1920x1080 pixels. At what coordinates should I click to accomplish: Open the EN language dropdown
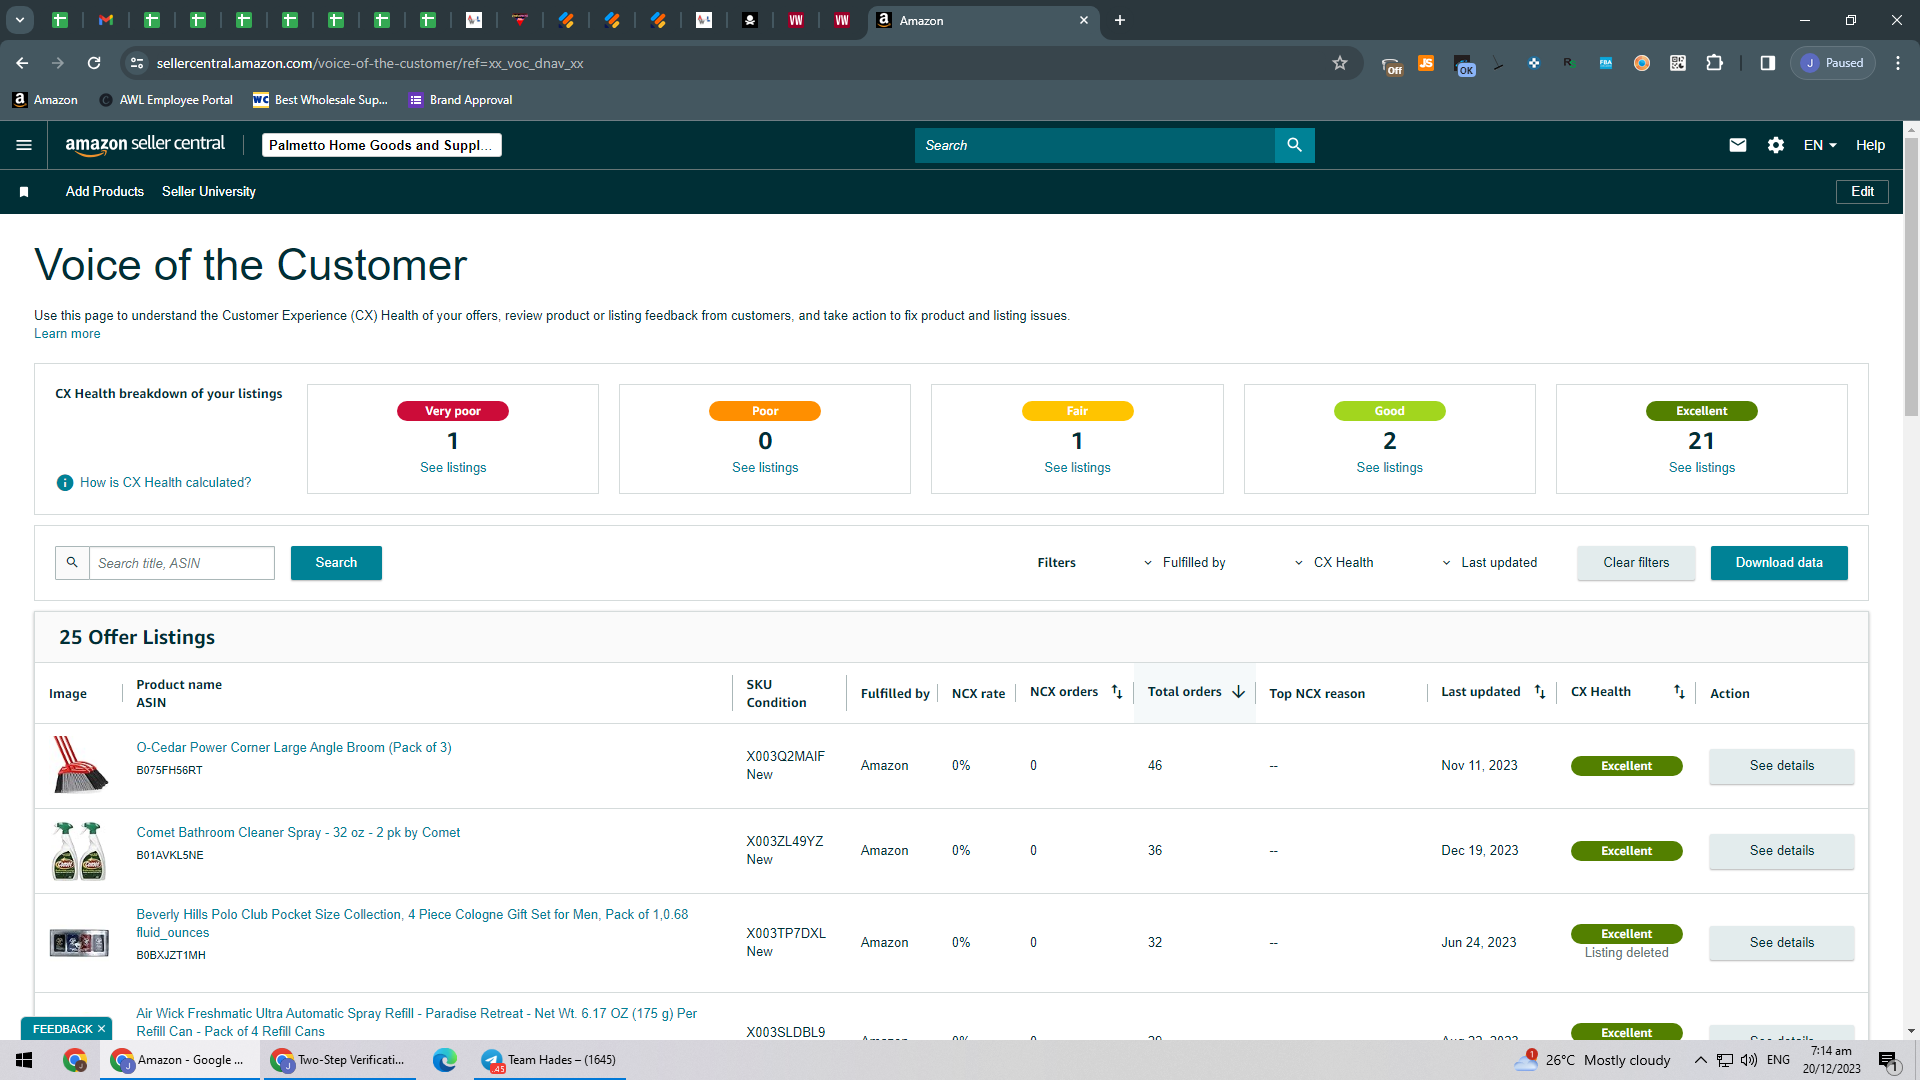[1820, 145]
